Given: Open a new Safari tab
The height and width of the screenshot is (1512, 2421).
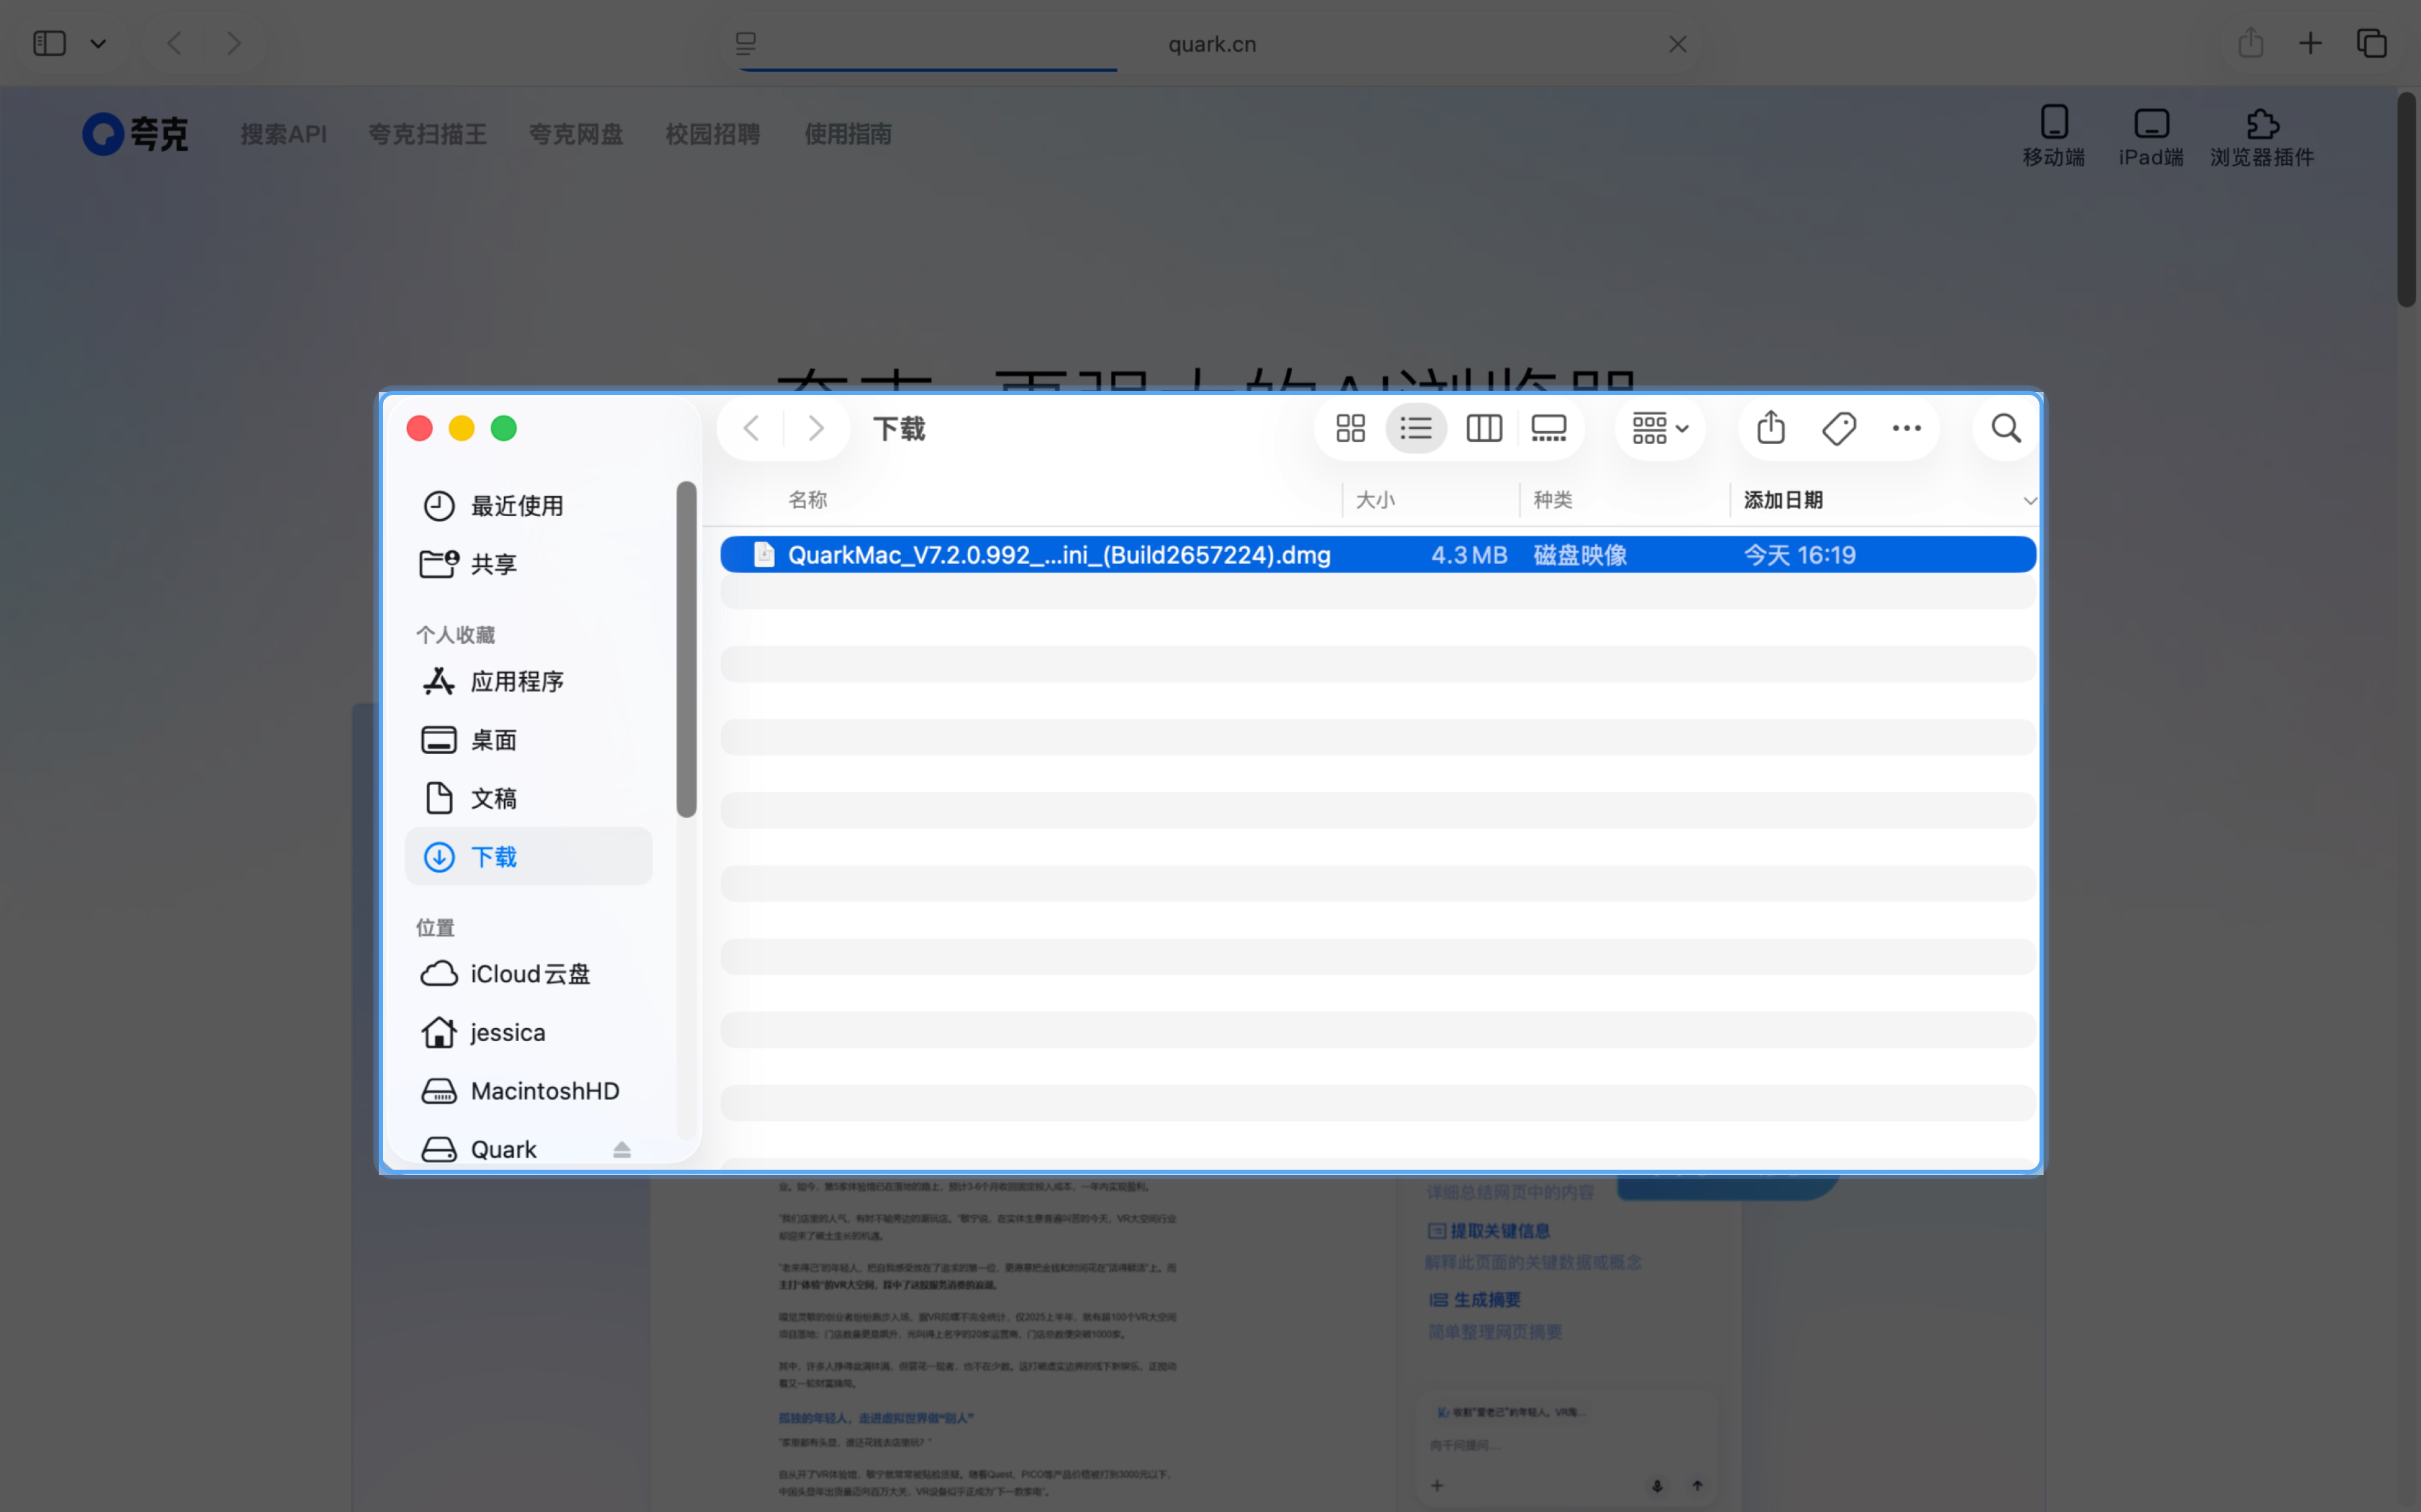Looking at the screenshot, I should coord(2310,43).
